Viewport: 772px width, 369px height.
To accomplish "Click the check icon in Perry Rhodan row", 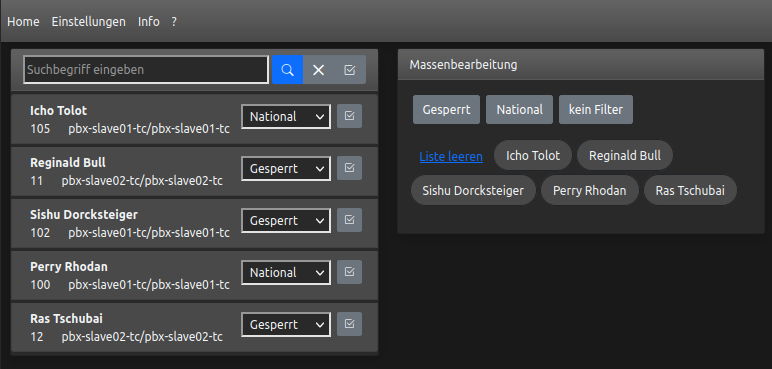I will [x=350, y=272].
